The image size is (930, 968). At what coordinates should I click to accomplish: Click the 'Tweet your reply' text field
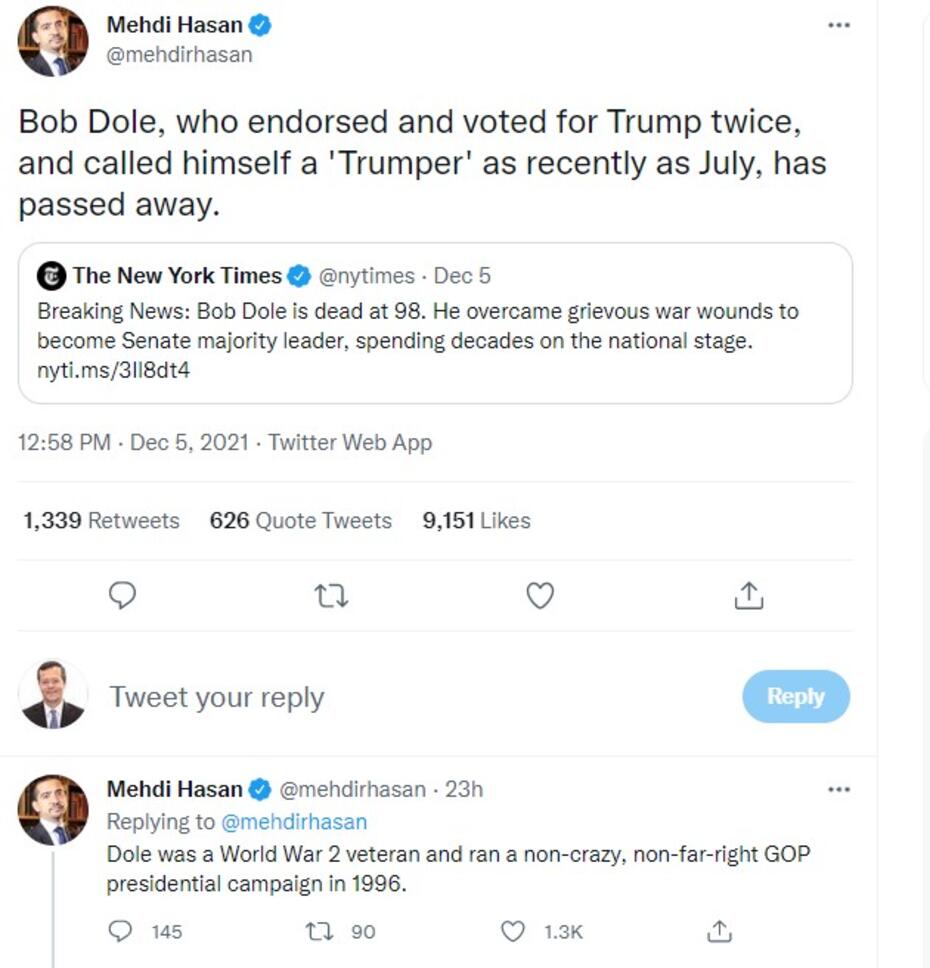[217, 697]
